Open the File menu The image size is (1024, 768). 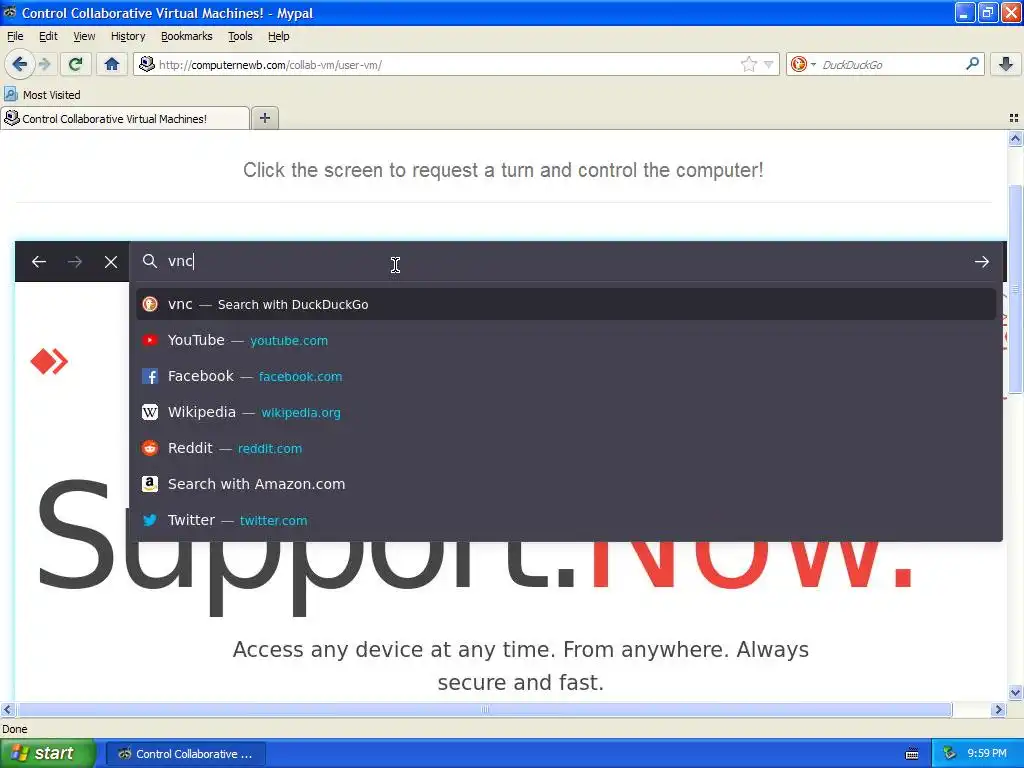pos(15,36)
